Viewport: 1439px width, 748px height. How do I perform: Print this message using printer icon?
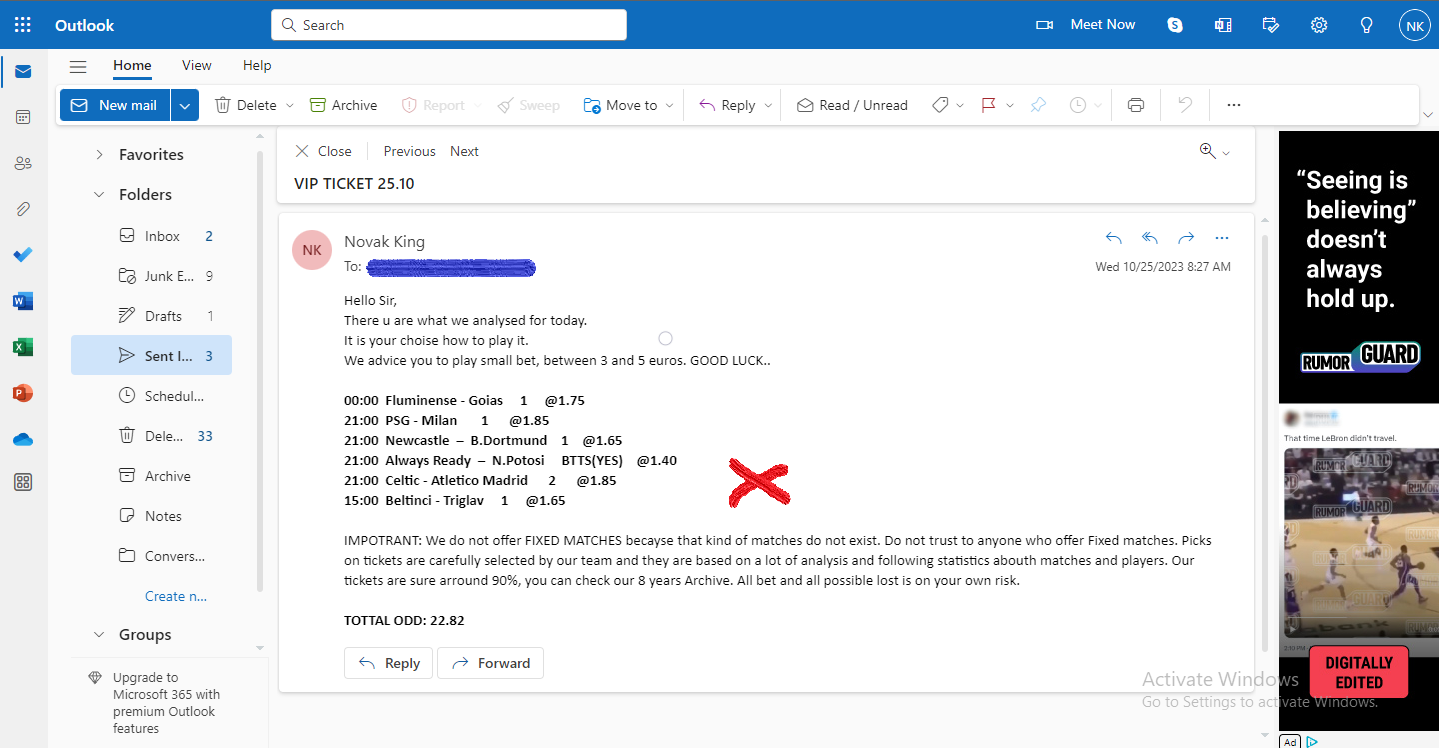[1135, 105]
